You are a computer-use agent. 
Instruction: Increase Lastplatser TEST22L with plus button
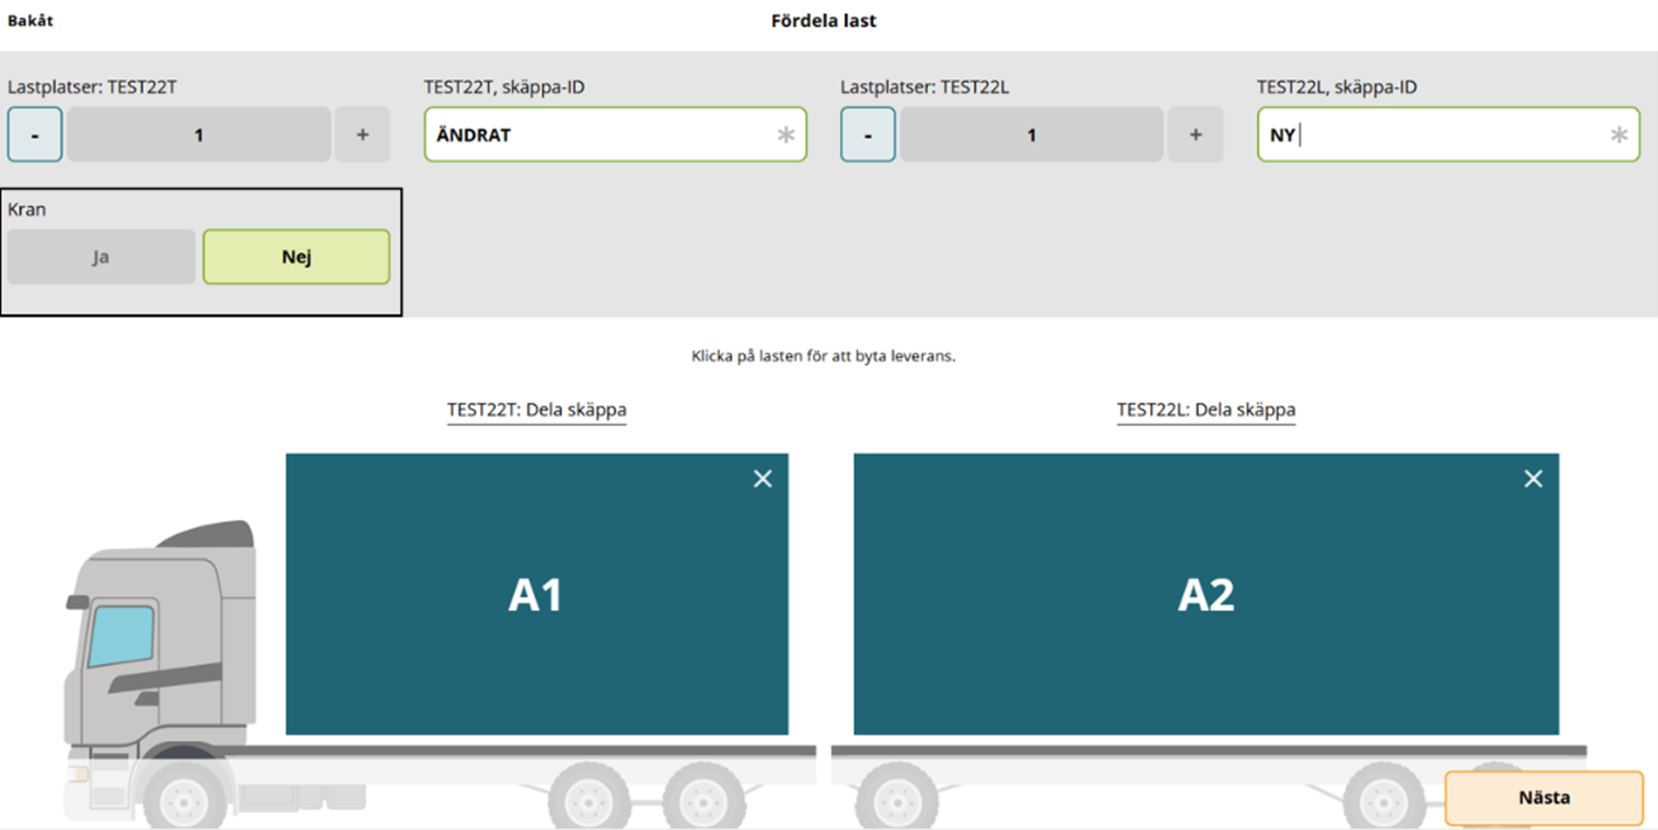pos(1195,135)
